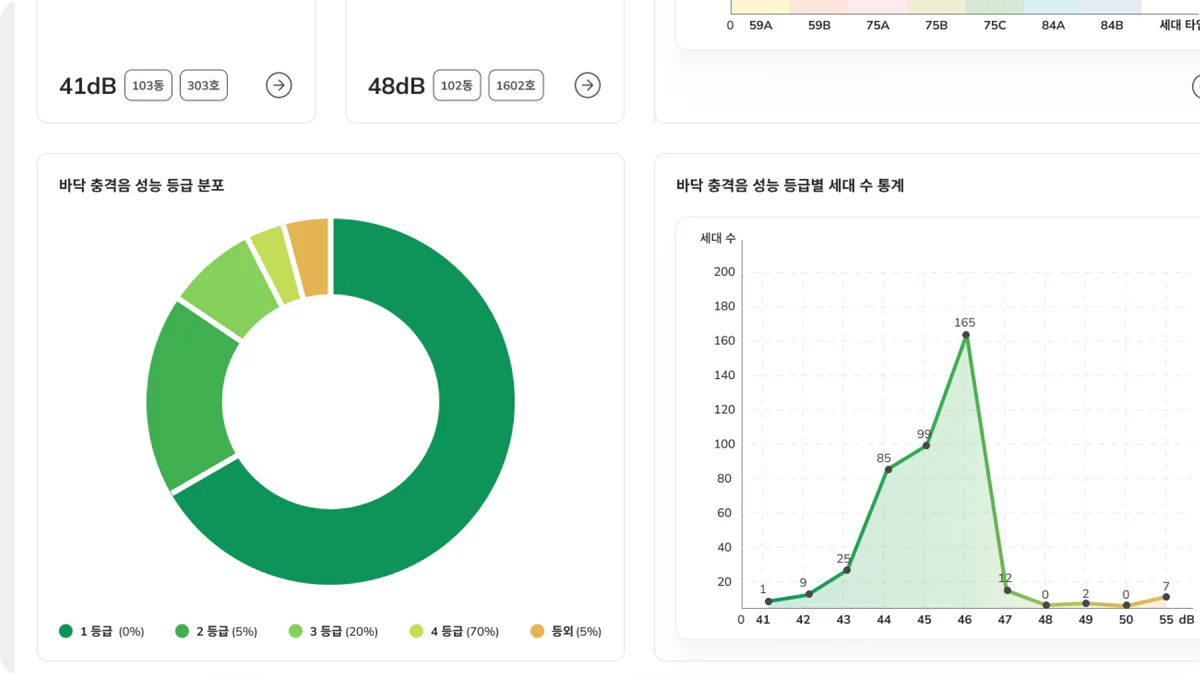Viewport: 1200px width, 675px height.
Task: Click the 바닥 충격음 성능 등급별 세대 수 통계 title
Action: pos(790,185)
